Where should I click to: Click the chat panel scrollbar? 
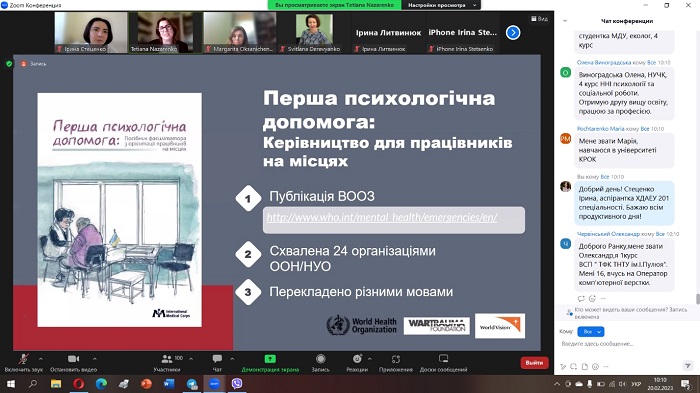click(x=697, y=299)
